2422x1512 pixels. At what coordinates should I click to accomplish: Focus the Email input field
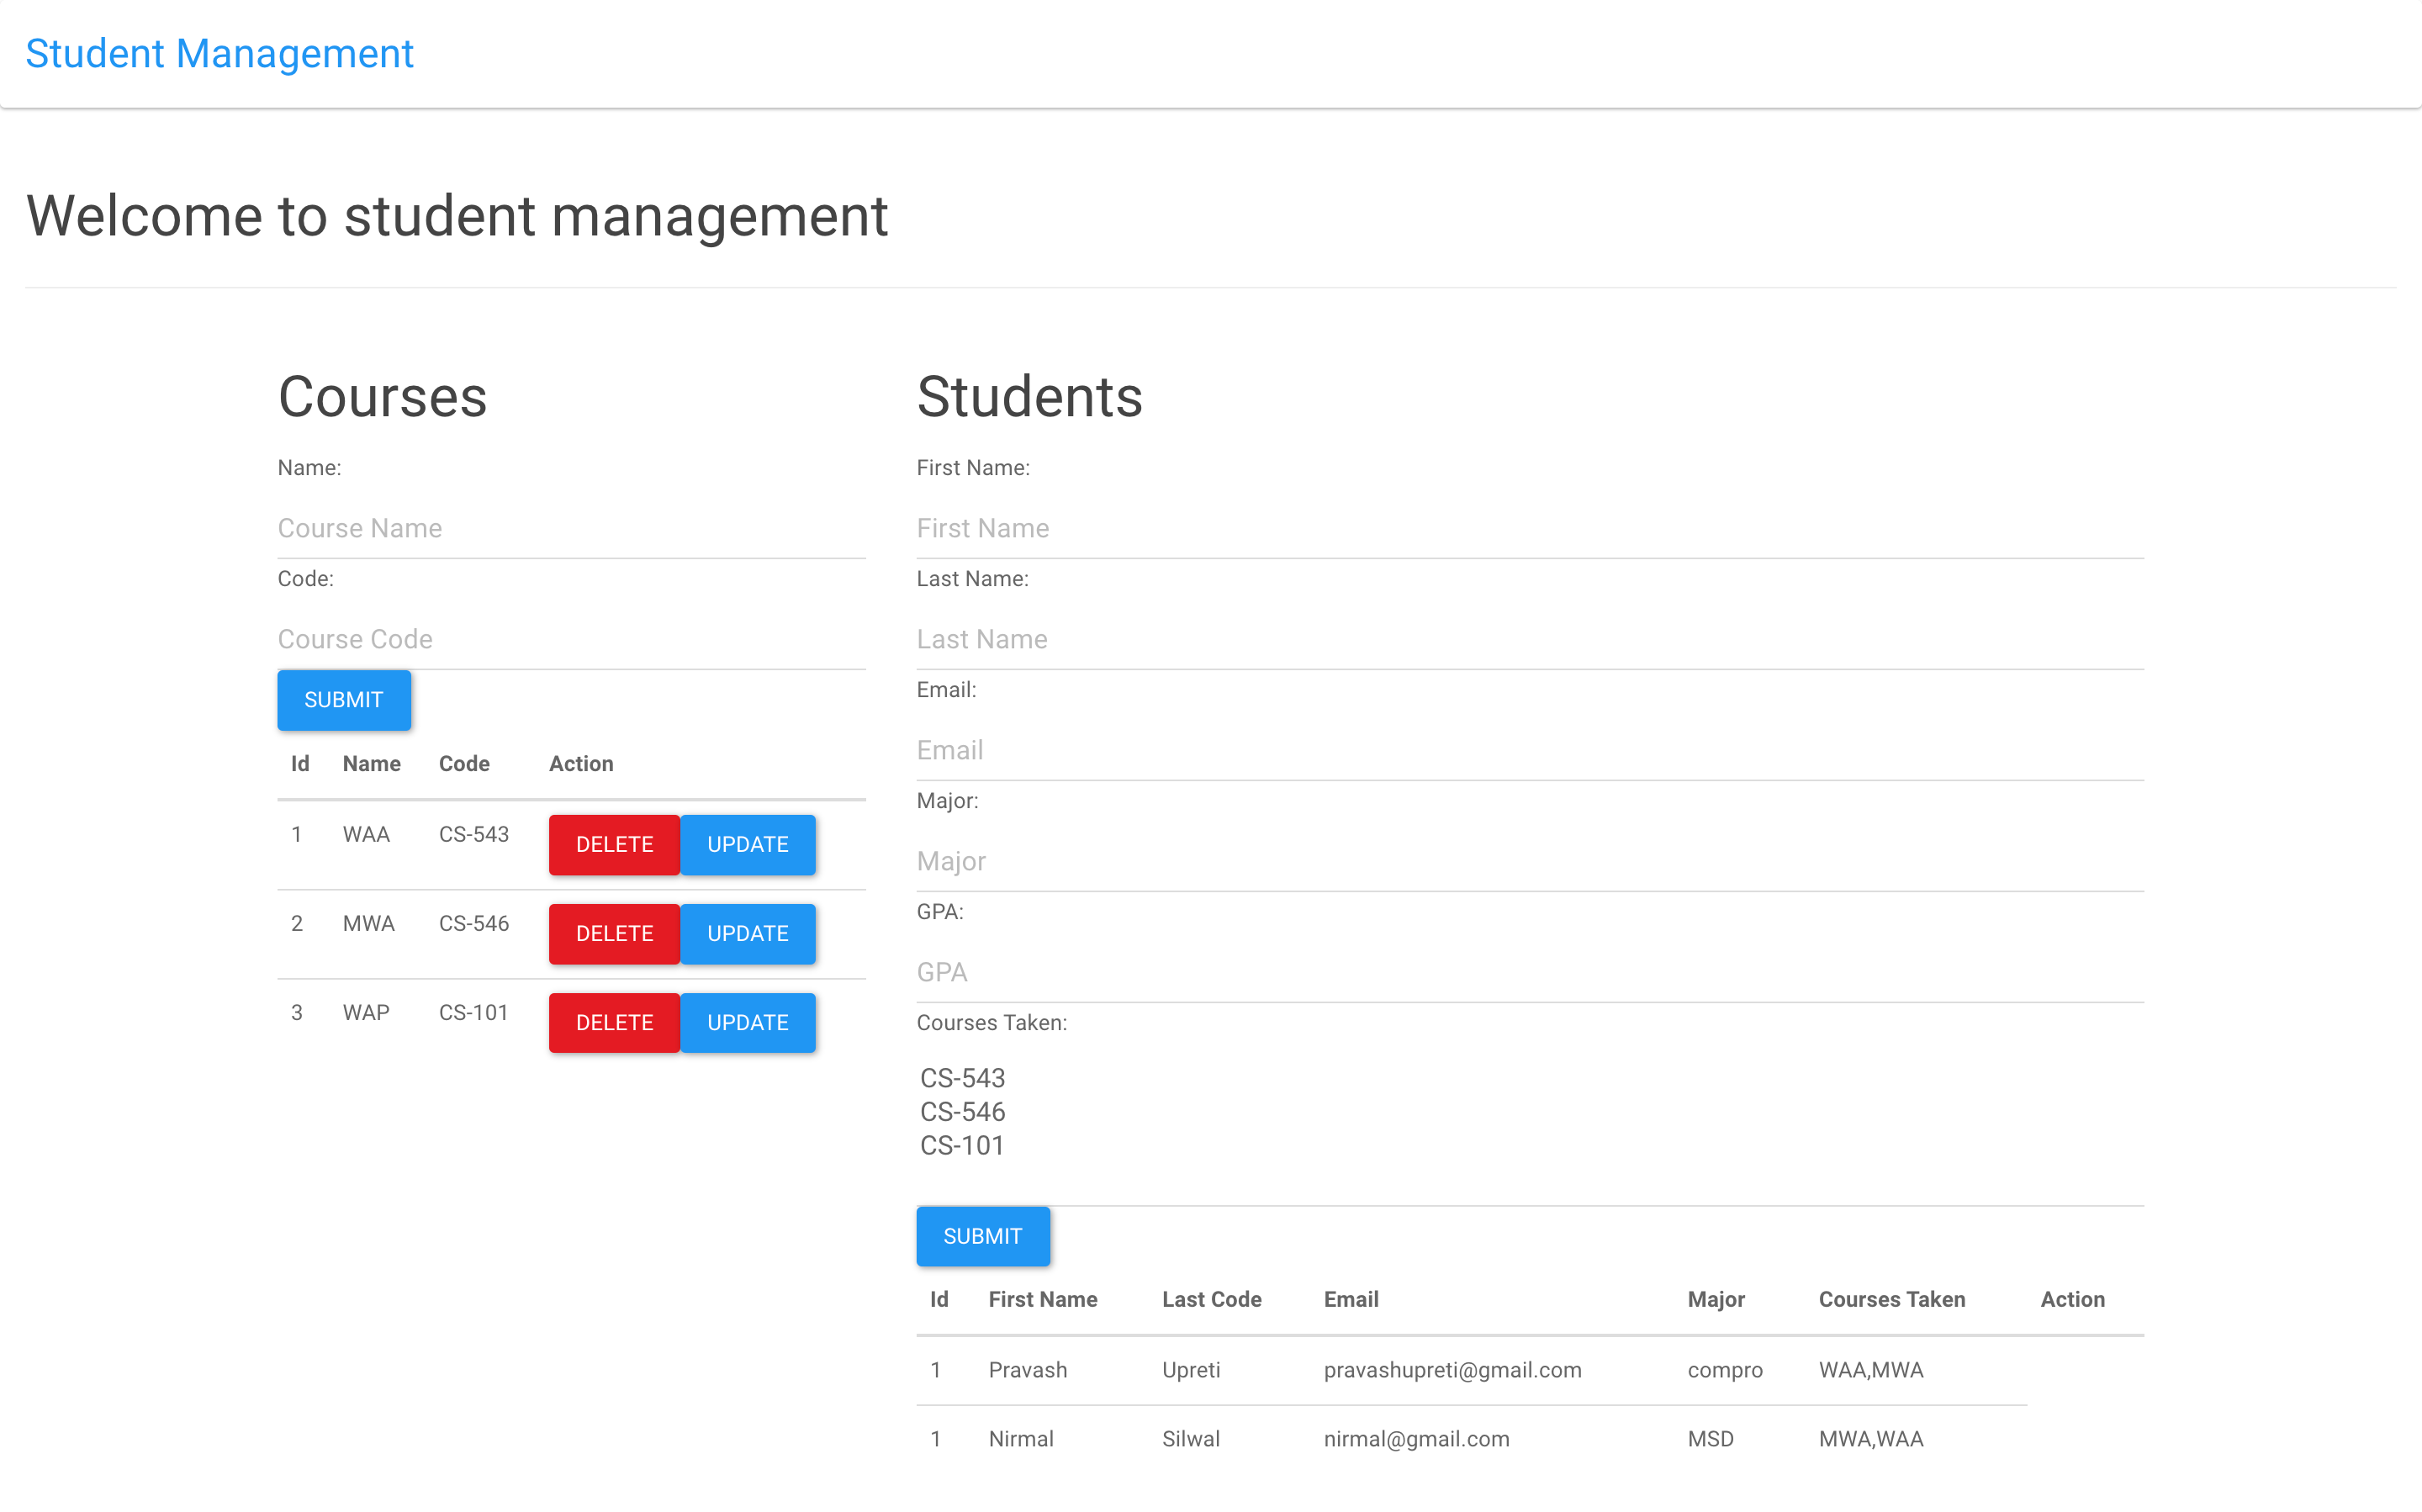pyautogui.click(x=1529, y=750)
